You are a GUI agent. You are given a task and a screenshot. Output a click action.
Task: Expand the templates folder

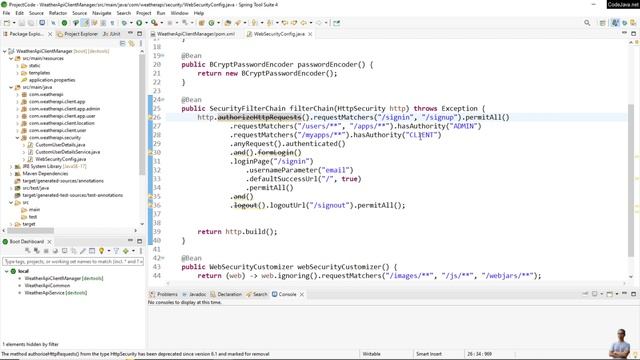coord(18,73)
